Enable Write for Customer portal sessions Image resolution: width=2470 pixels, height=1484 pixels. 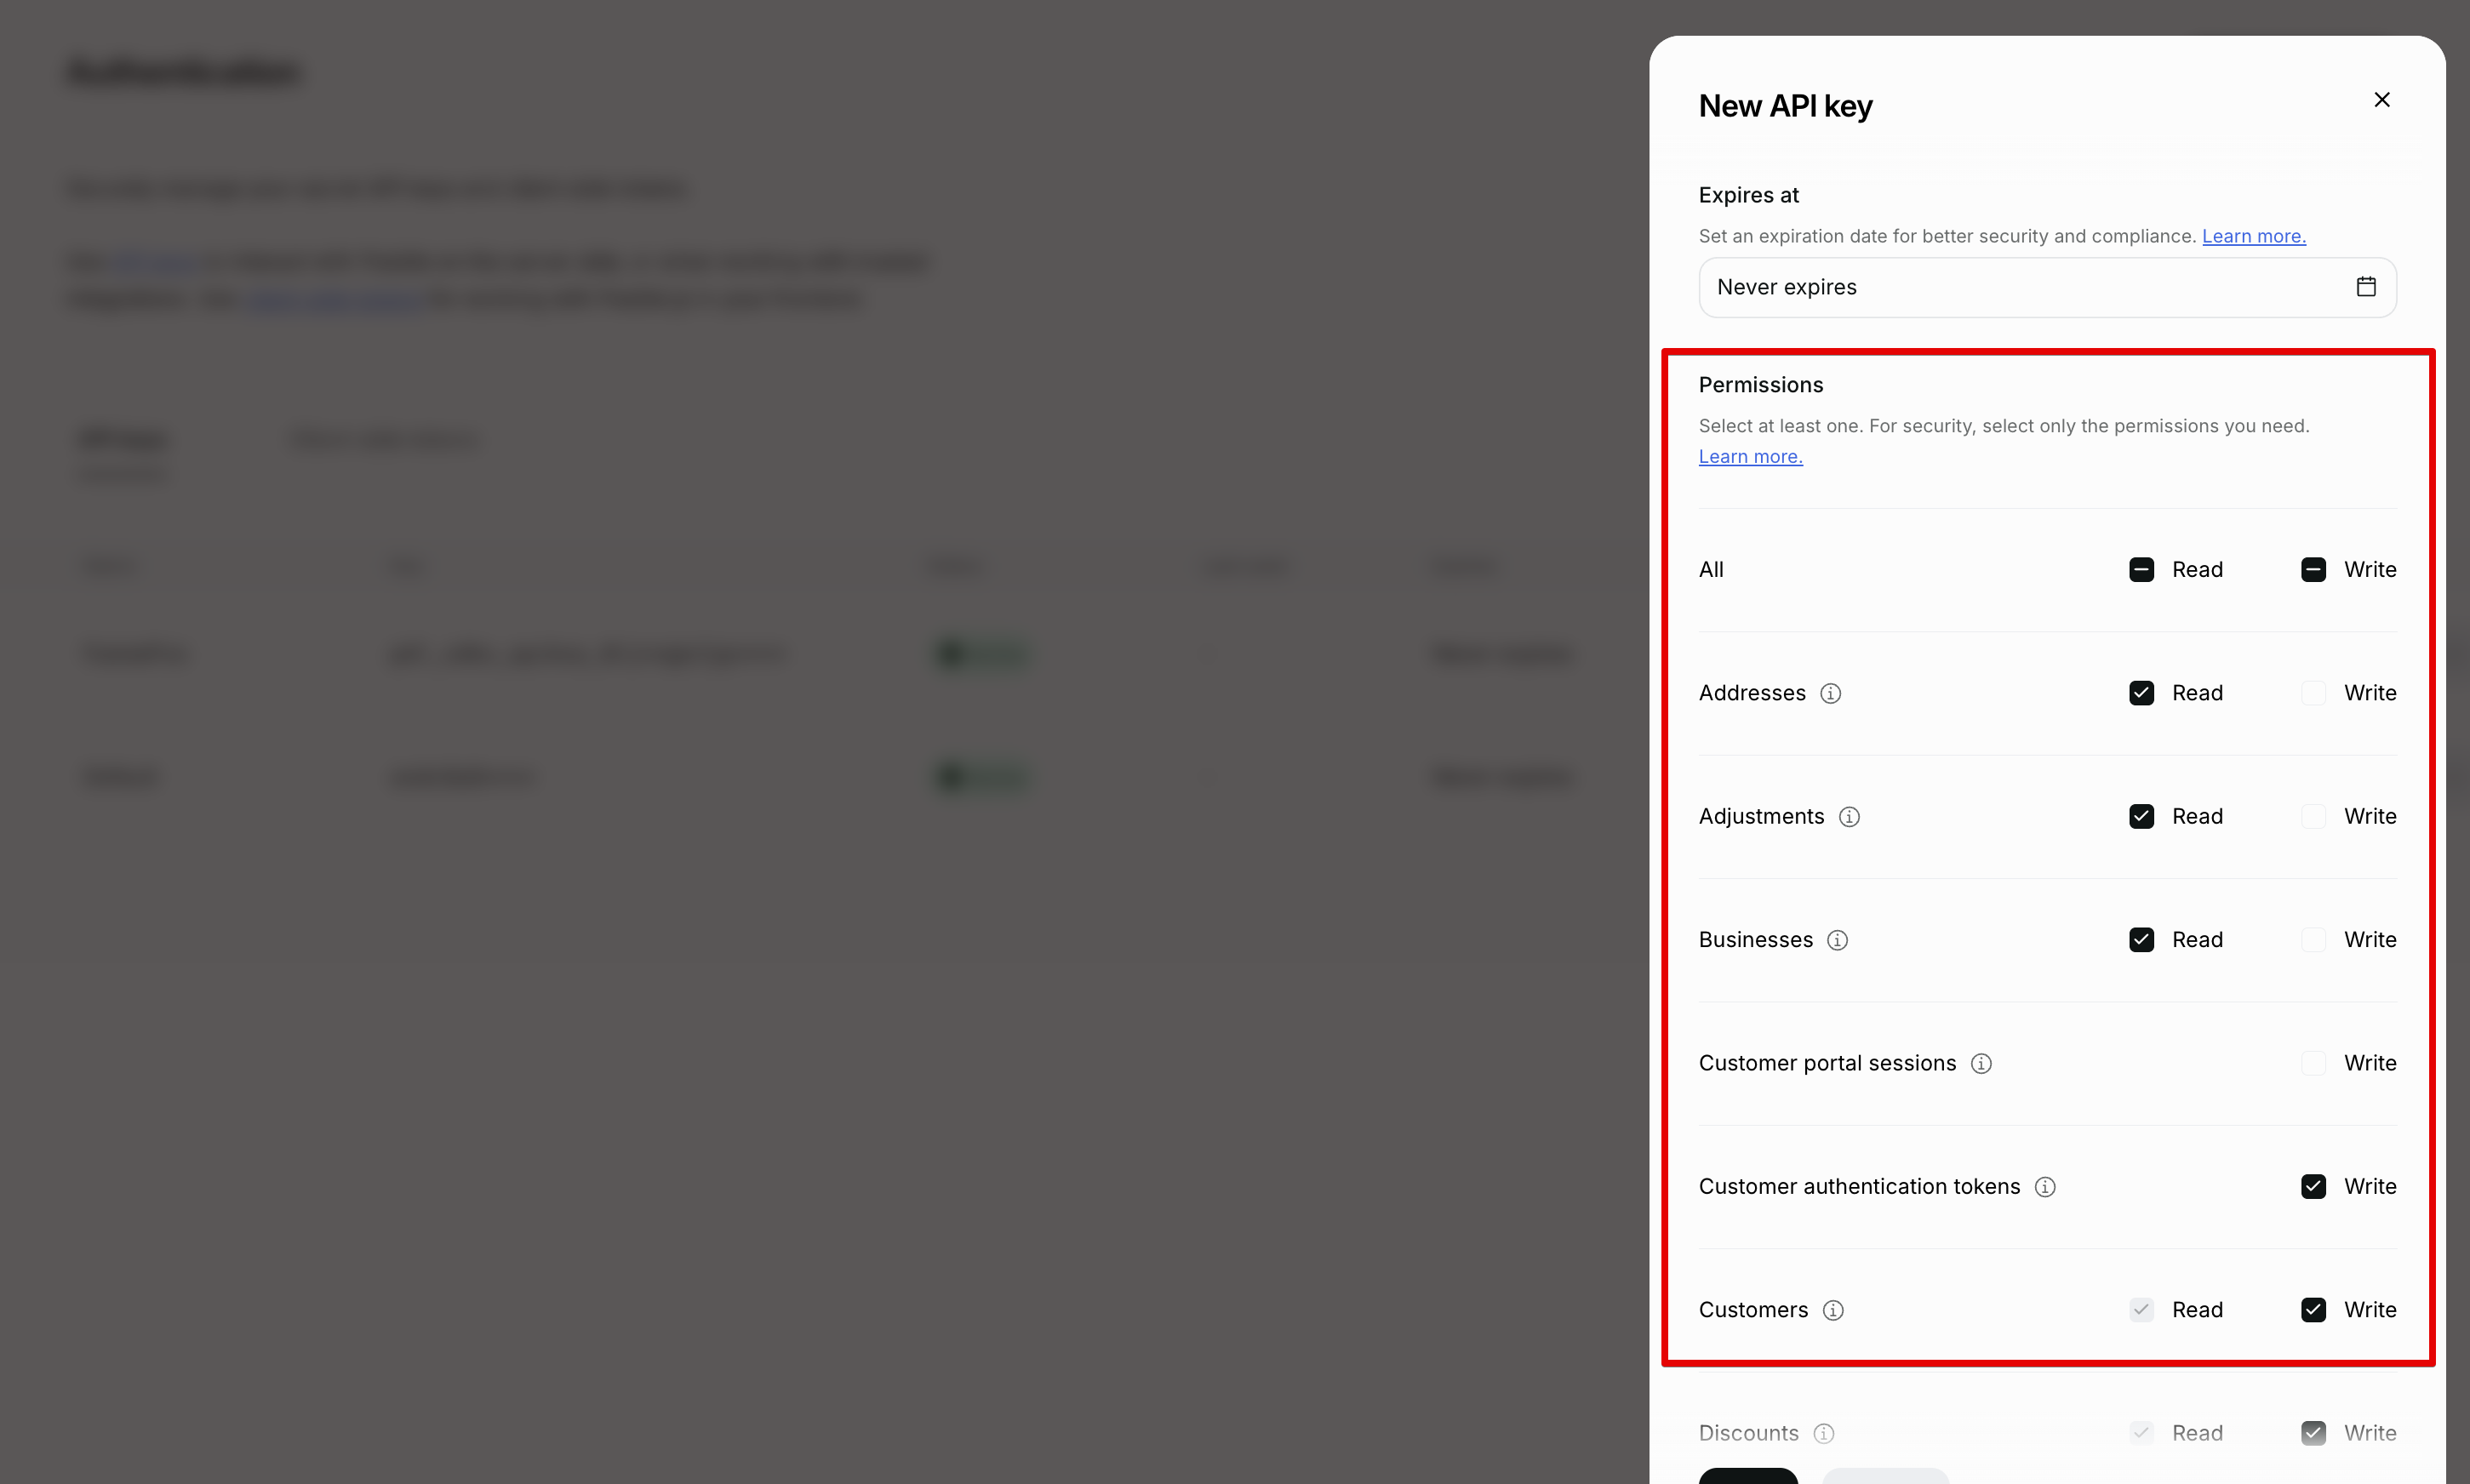point(2313,1063)
